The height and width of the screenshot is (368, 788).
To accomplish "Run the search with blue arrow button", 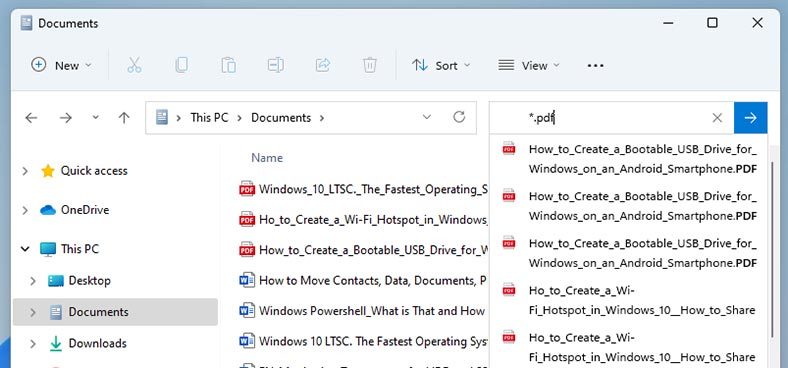I will (750, 118).
